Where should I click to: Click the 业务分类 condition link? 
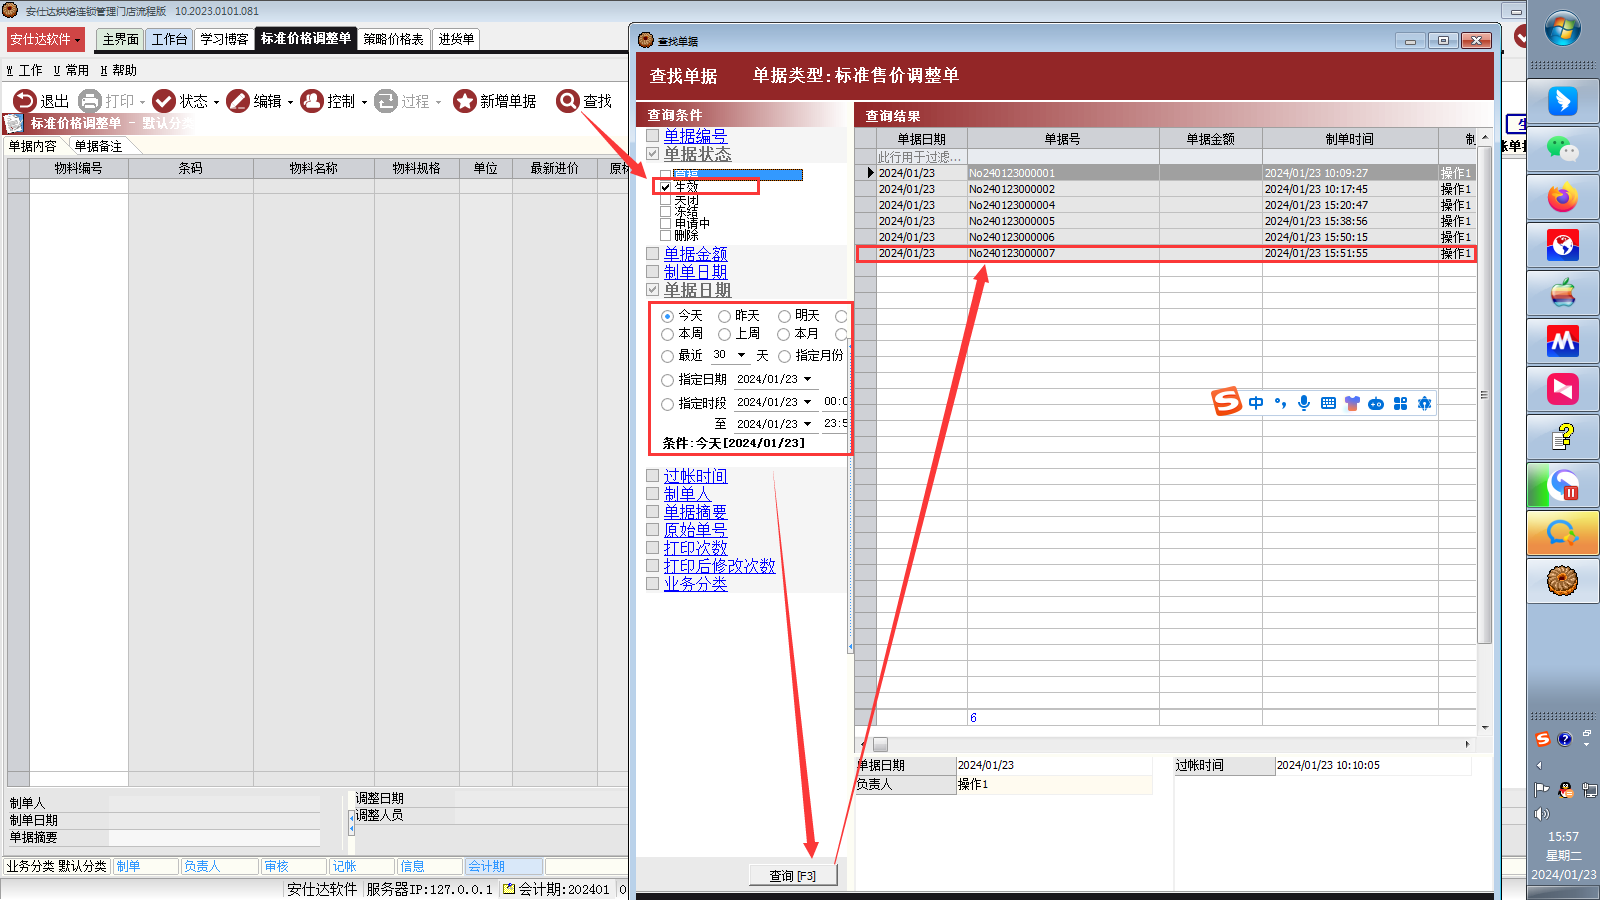click(695, 584)
